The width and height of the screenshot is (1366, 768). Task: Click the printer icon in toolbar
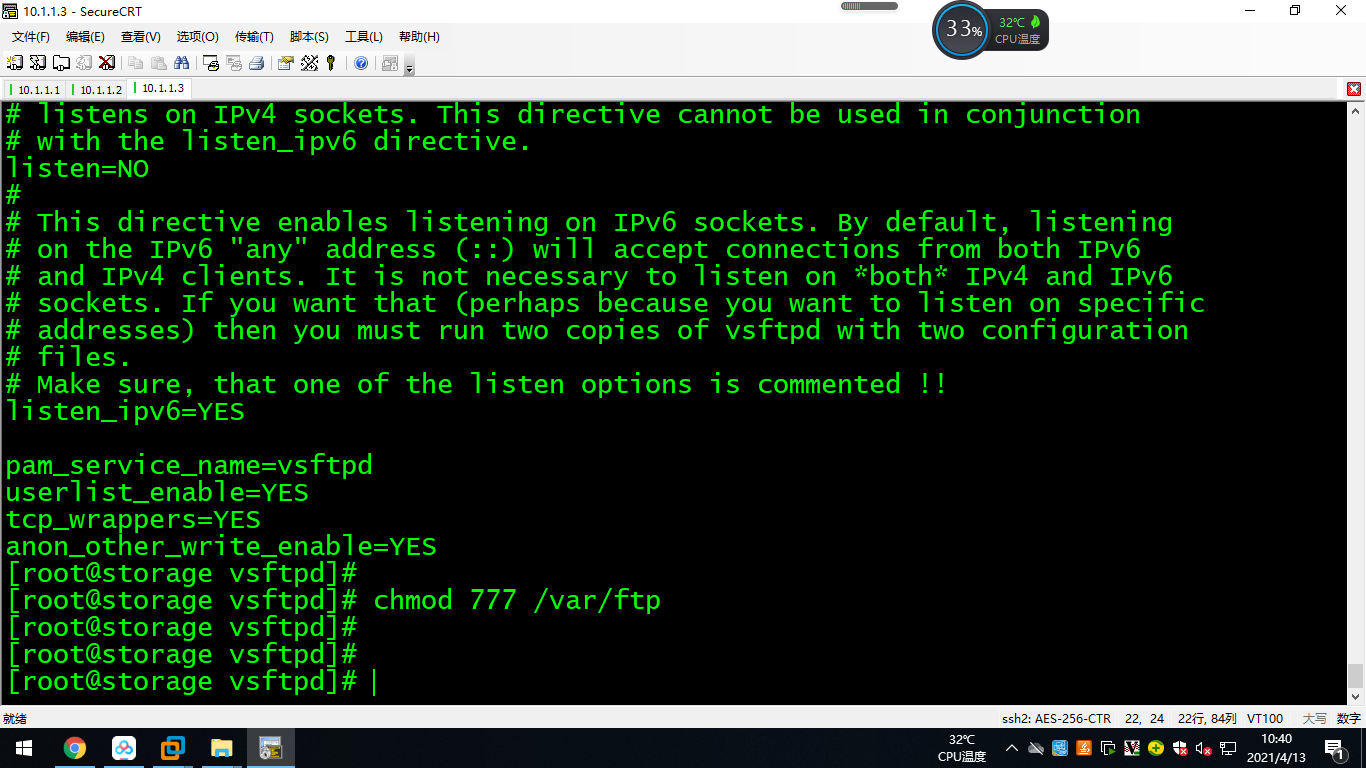[x=257, y=63]
